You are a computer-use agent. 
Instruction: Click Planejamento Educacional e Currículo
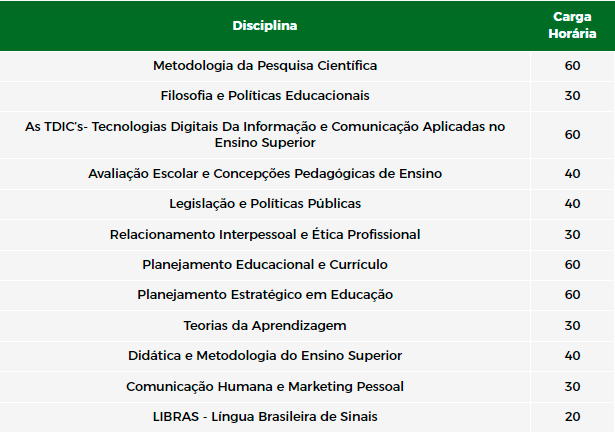265,264
